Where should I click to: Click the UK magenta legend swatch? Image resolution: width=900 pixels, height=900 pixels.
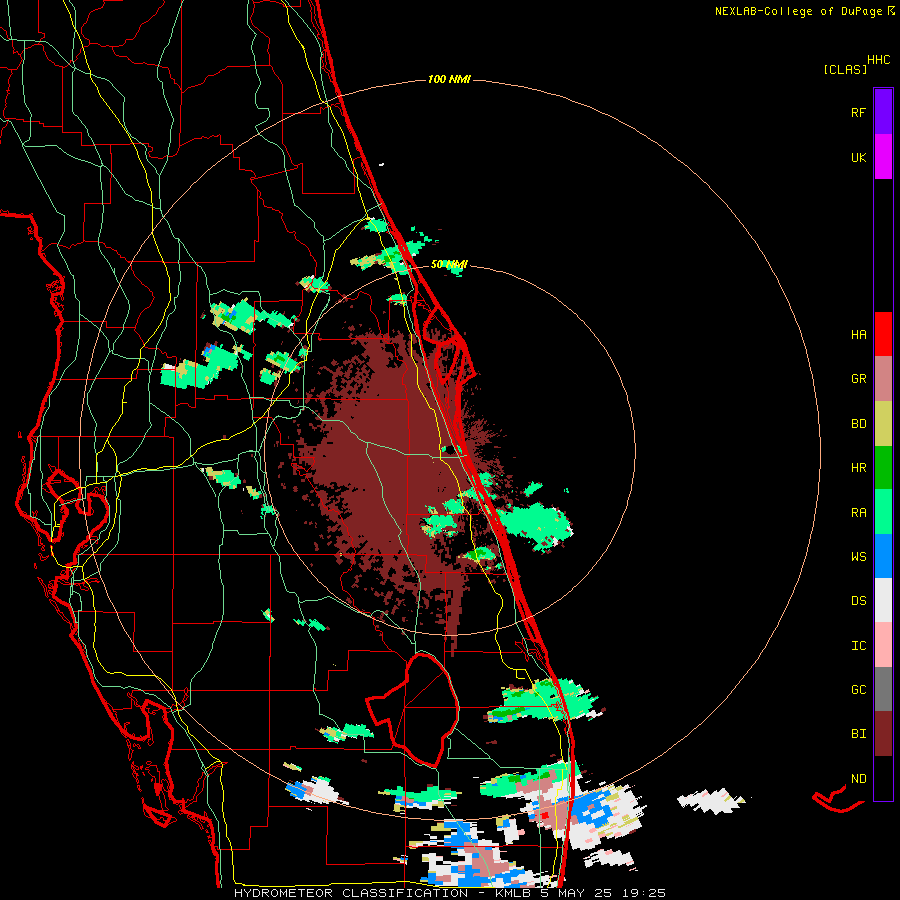click(x=883, y=157)
